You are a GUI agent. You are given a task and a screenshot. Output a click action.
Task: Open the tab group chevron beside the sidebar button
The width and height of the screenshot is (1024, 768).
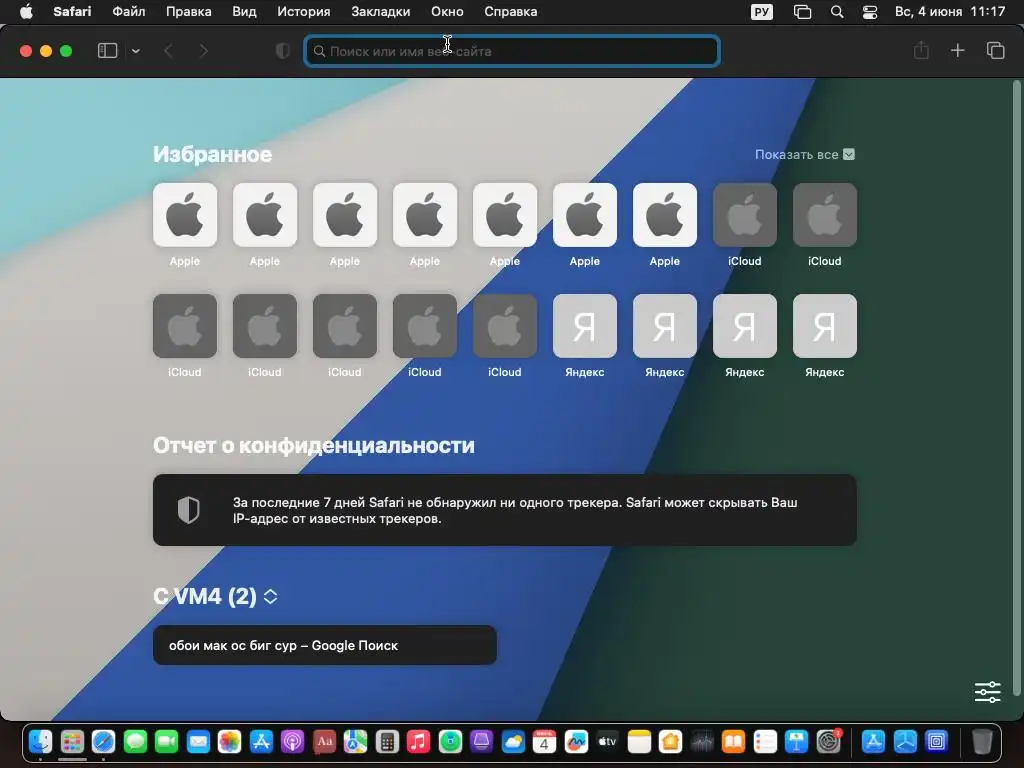pos(136,51)
